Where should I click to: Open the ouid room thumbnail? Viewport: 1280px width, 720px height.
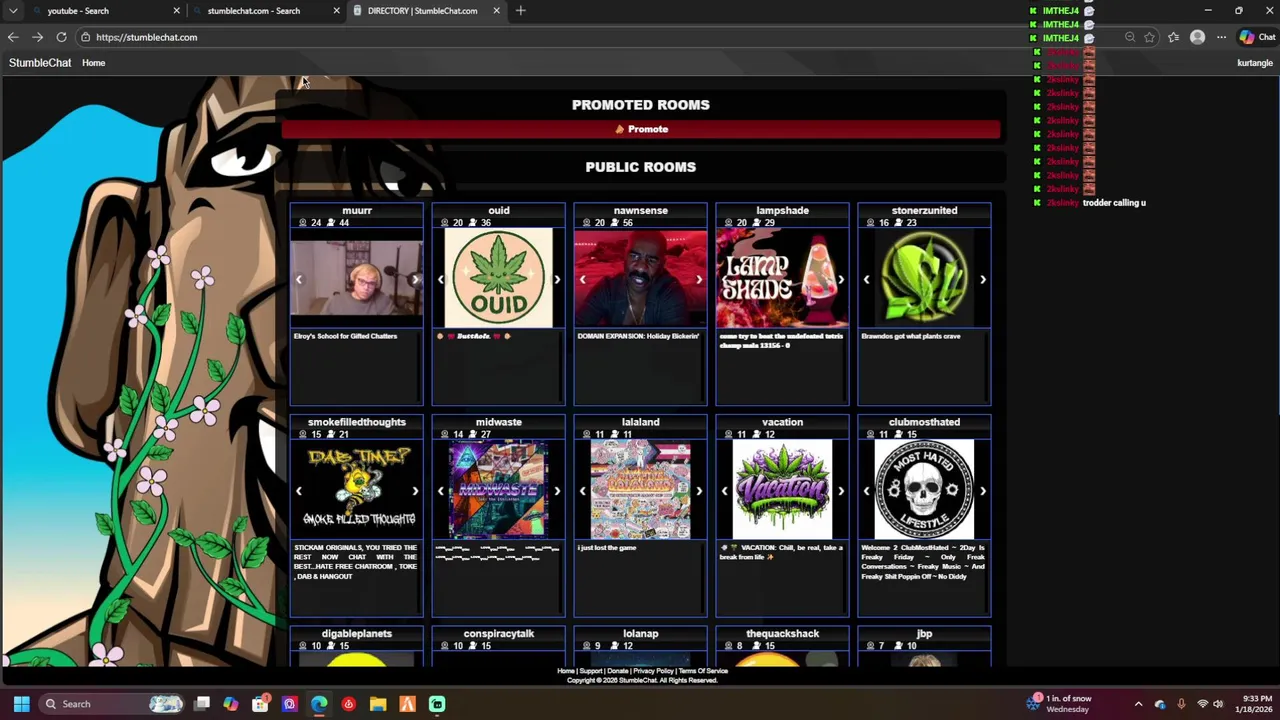point(499,278)
